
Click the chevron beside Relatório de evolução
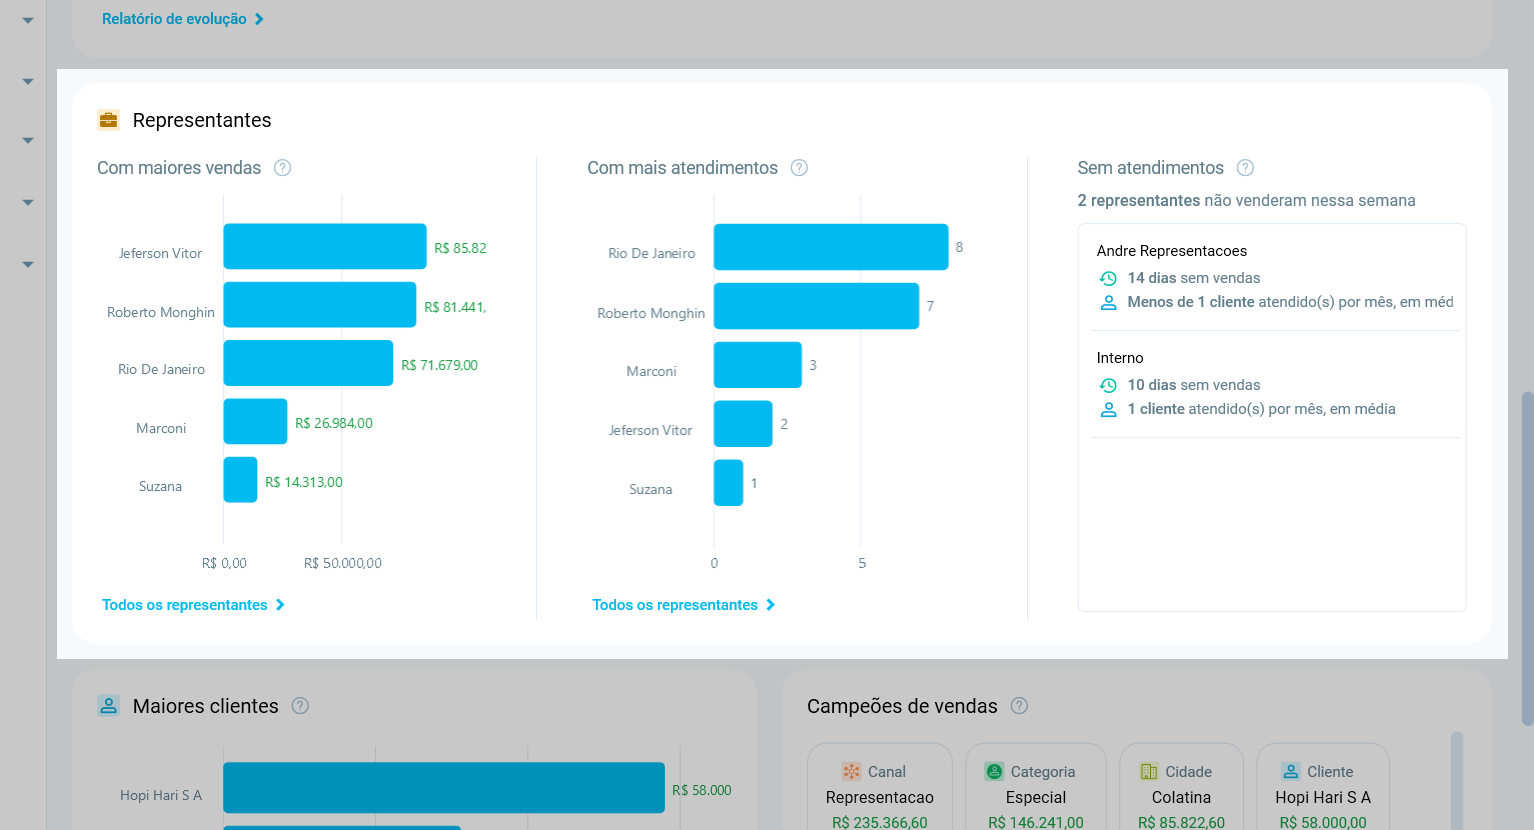[x=259, y=19]
